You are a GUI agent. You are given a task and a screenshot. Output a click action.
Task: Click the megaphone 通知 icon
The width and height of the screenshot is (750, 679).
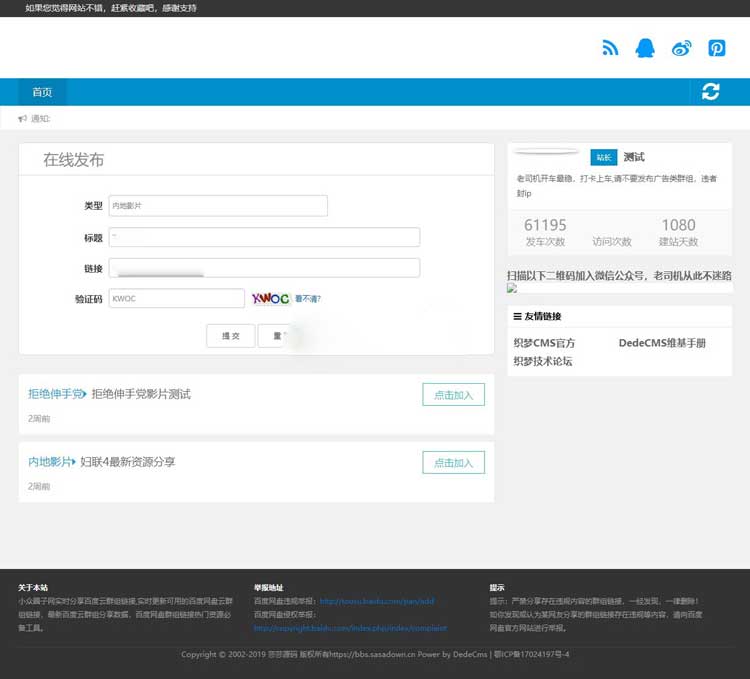pyautogui.click(x=22, y=119)
